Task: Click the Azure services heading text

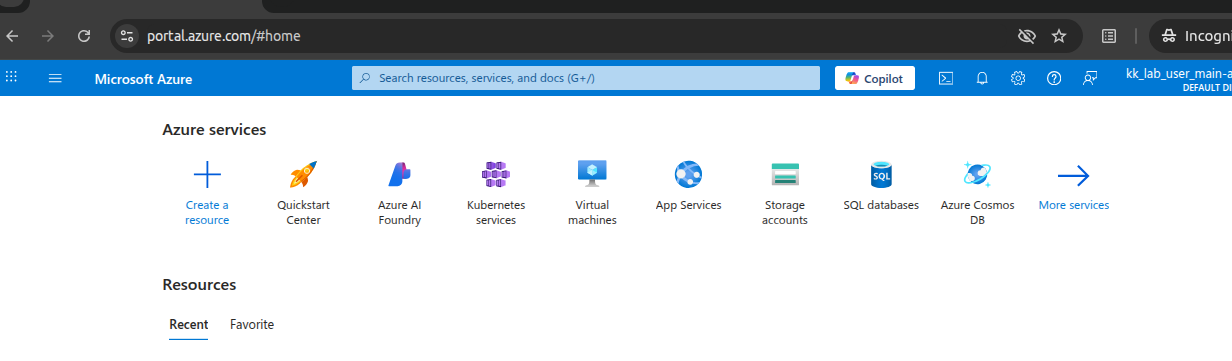Action: [x=214, y=130]
